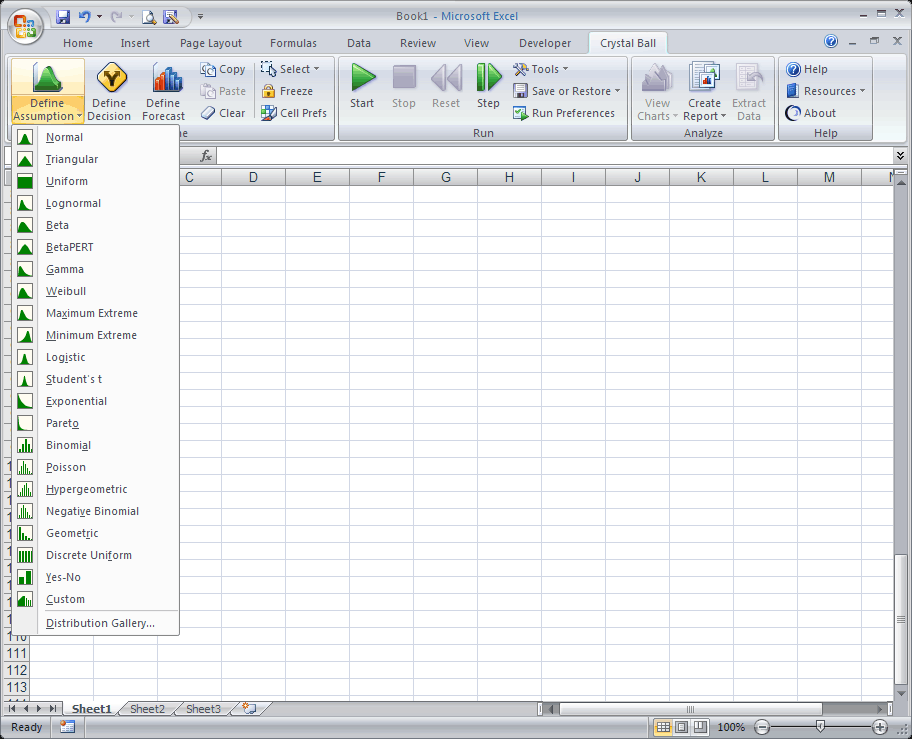Open the Create Report dropdown
The width and height of the screenshot is (912, 739).
(724, 116)
